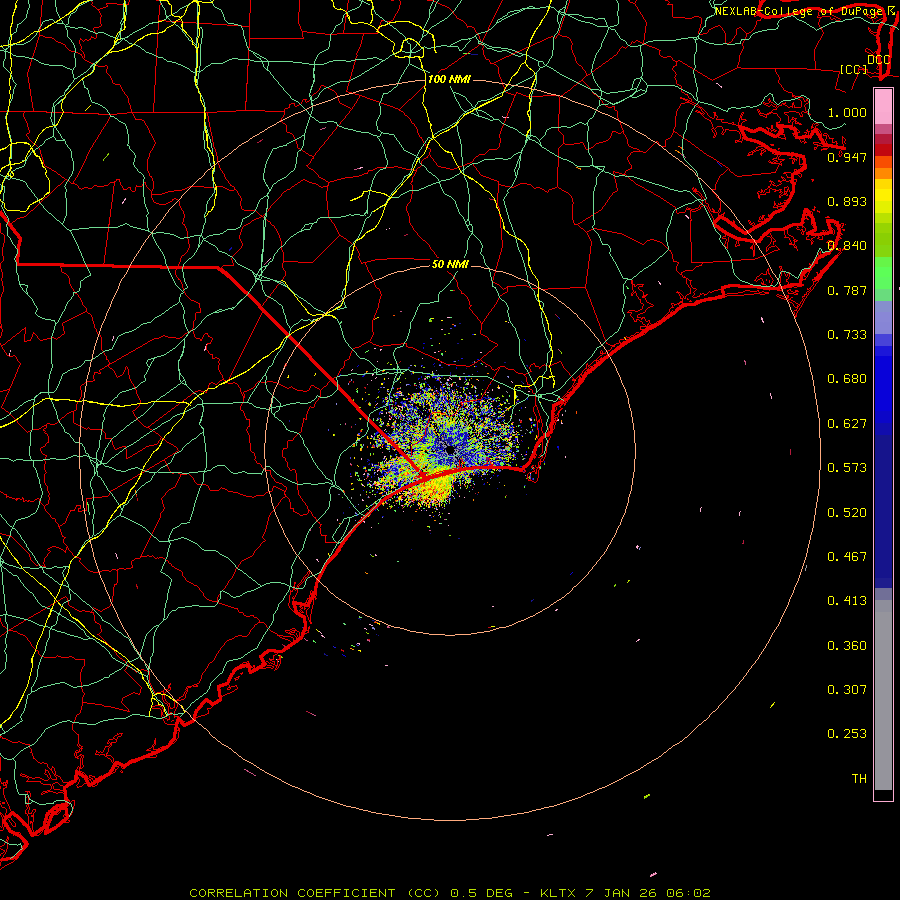The image size is (900, 900).
Task: Select the lavender swatch on the color bar
Action: pyautogui.click(x=883, y=318)
